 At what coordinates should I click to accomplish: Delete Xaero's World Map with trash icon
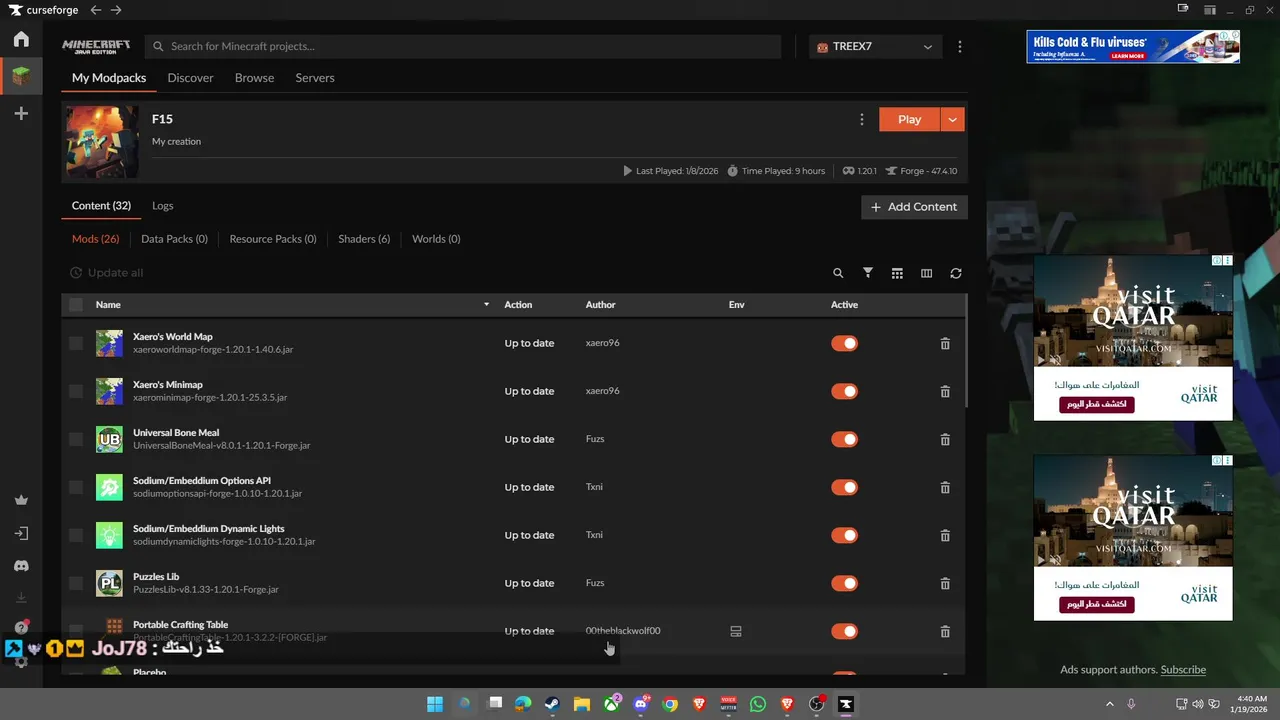coord(945,343)
